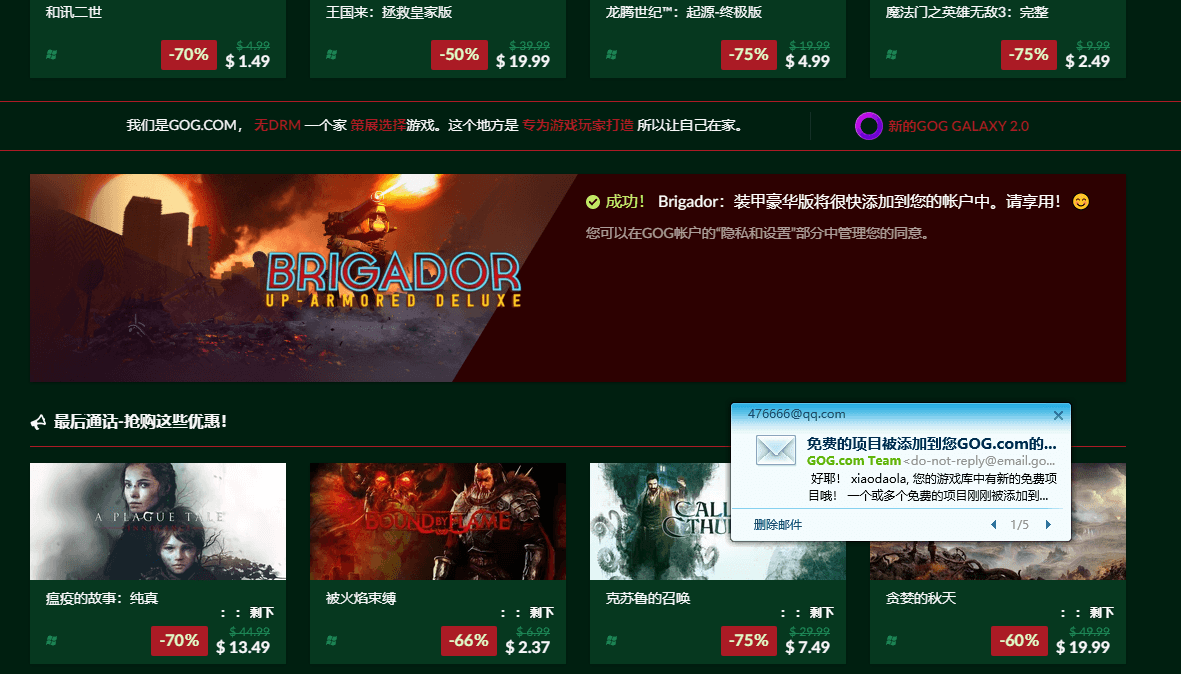1181x674 pixels.
Task: Click the $ 7.49 price on 克苏鲁的召唤
Action: tap(807, 647)
